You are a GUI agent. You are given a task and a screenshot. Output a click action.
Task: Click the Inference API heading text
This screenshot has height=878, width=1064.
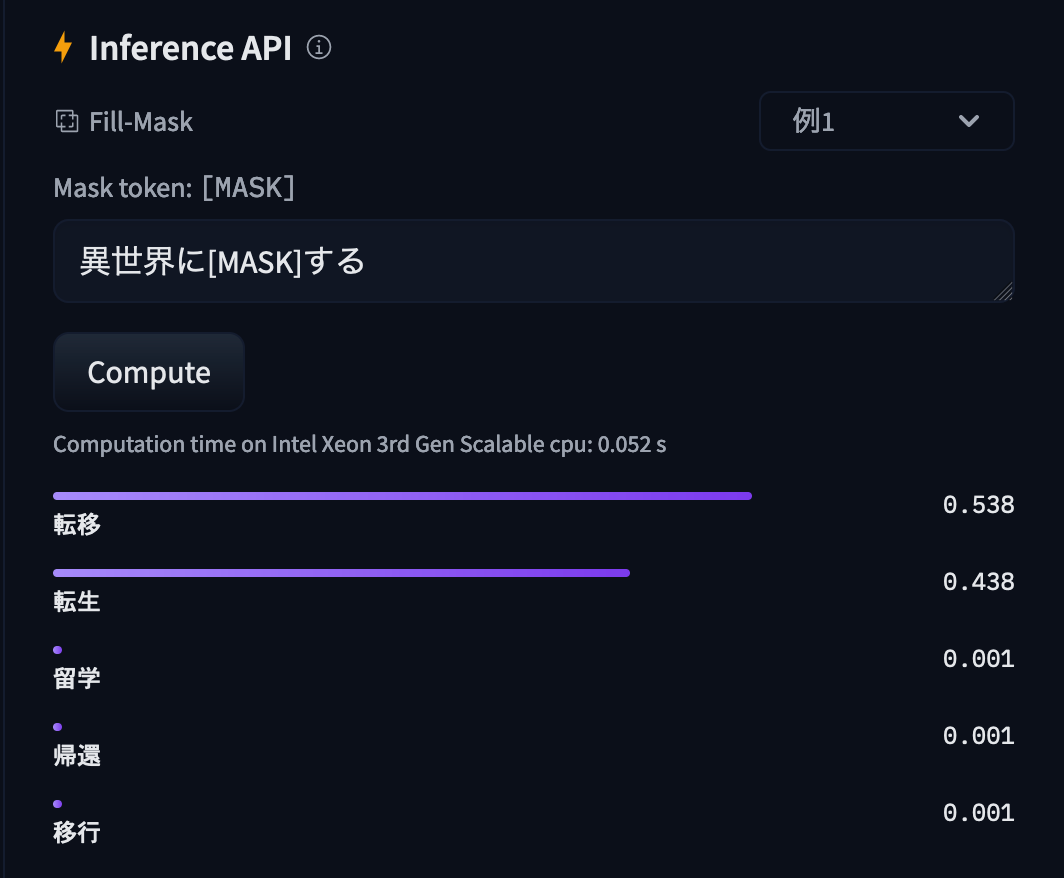(190, 48)
